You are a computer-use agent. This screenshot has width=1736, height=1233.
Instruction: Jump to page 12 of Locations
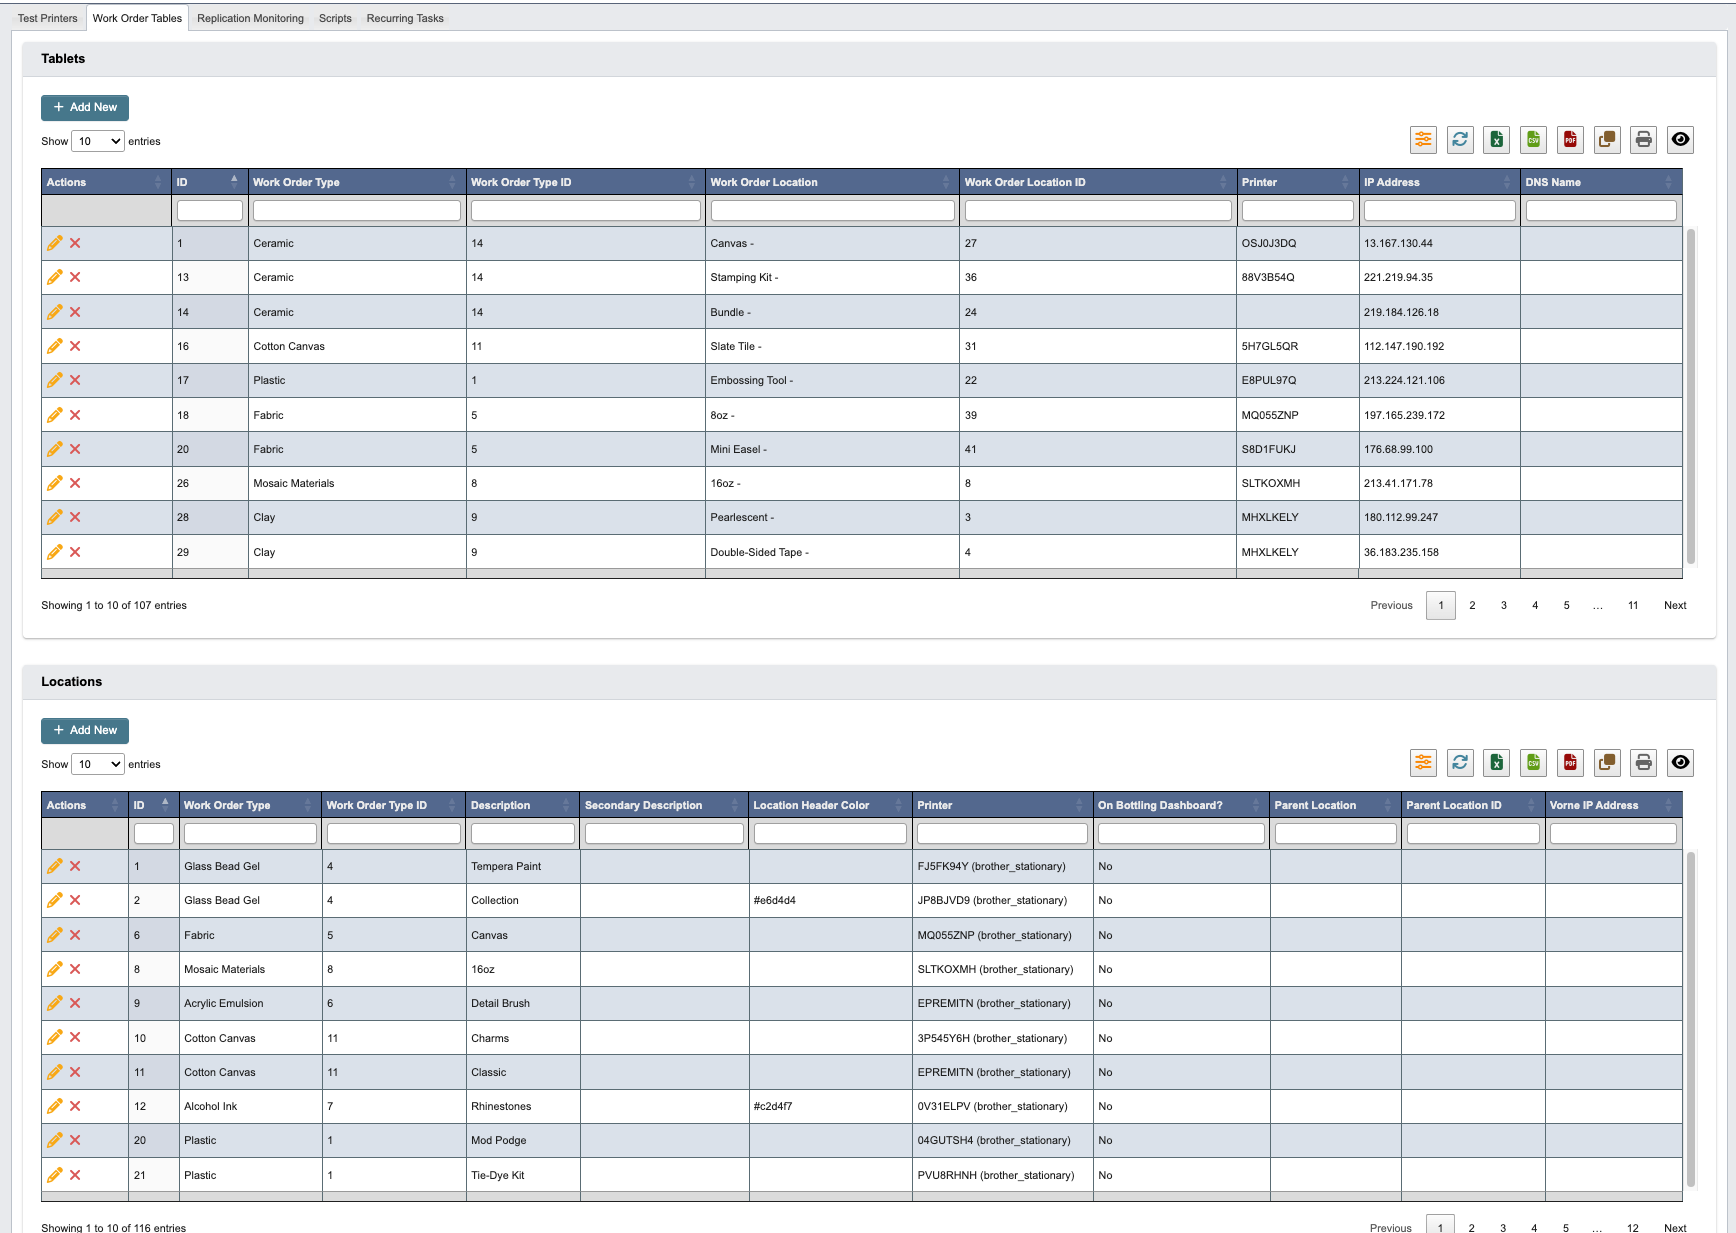[x=1633, y=1228]
